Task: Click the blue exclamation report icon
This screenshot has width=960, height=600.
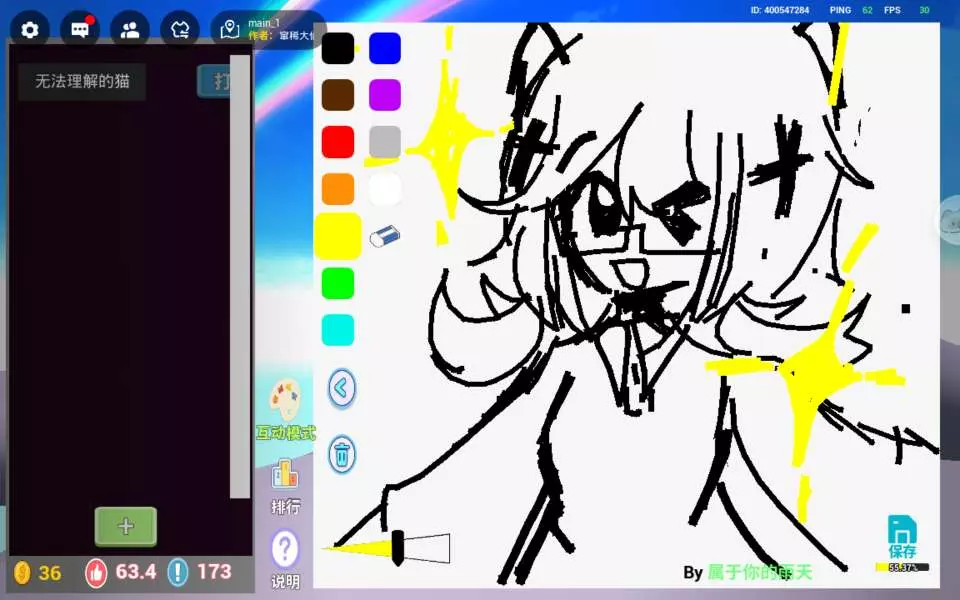Action: pyautogui.click(x=178, y=572)
